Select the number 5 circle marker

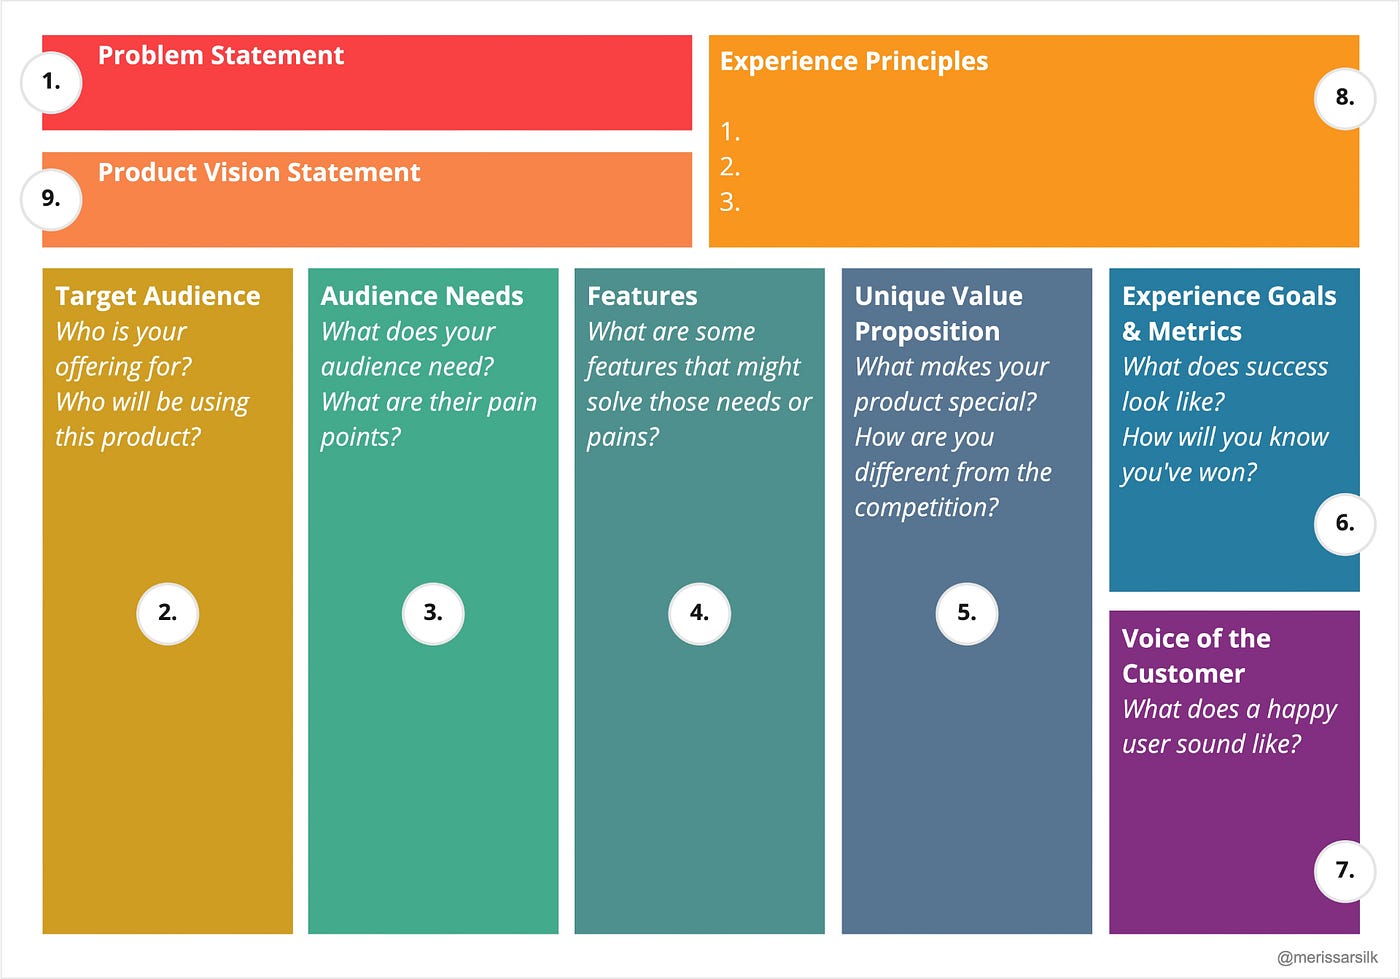tap(966, 613)
